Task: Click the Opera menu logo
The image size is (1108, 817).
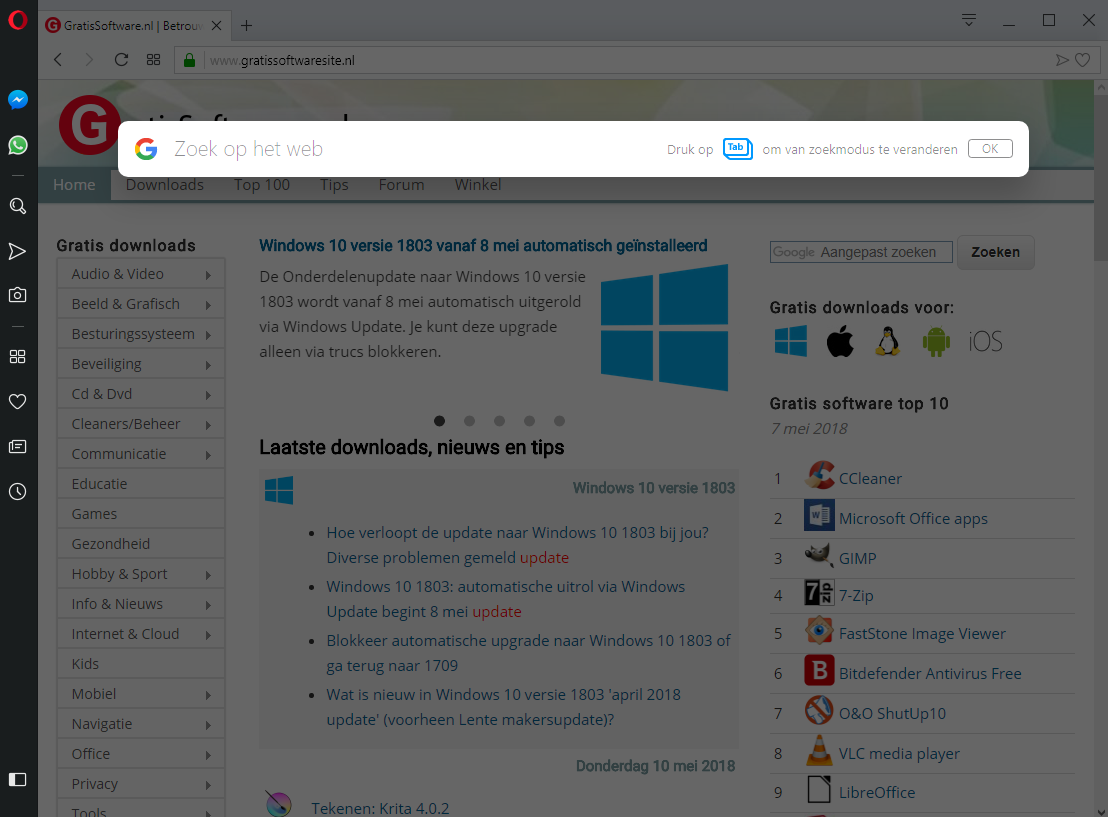Action: [17, 20]
